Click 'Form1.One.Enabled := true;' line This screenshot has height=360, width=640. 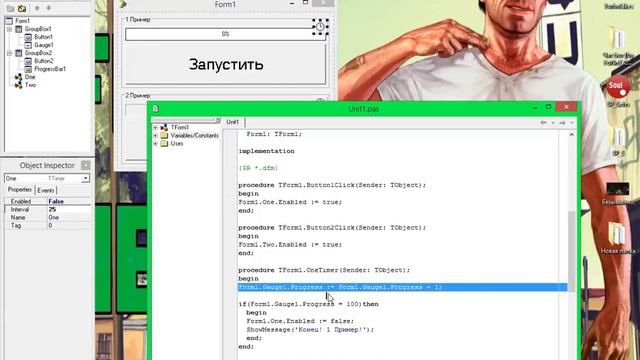[x=290, y=202]
